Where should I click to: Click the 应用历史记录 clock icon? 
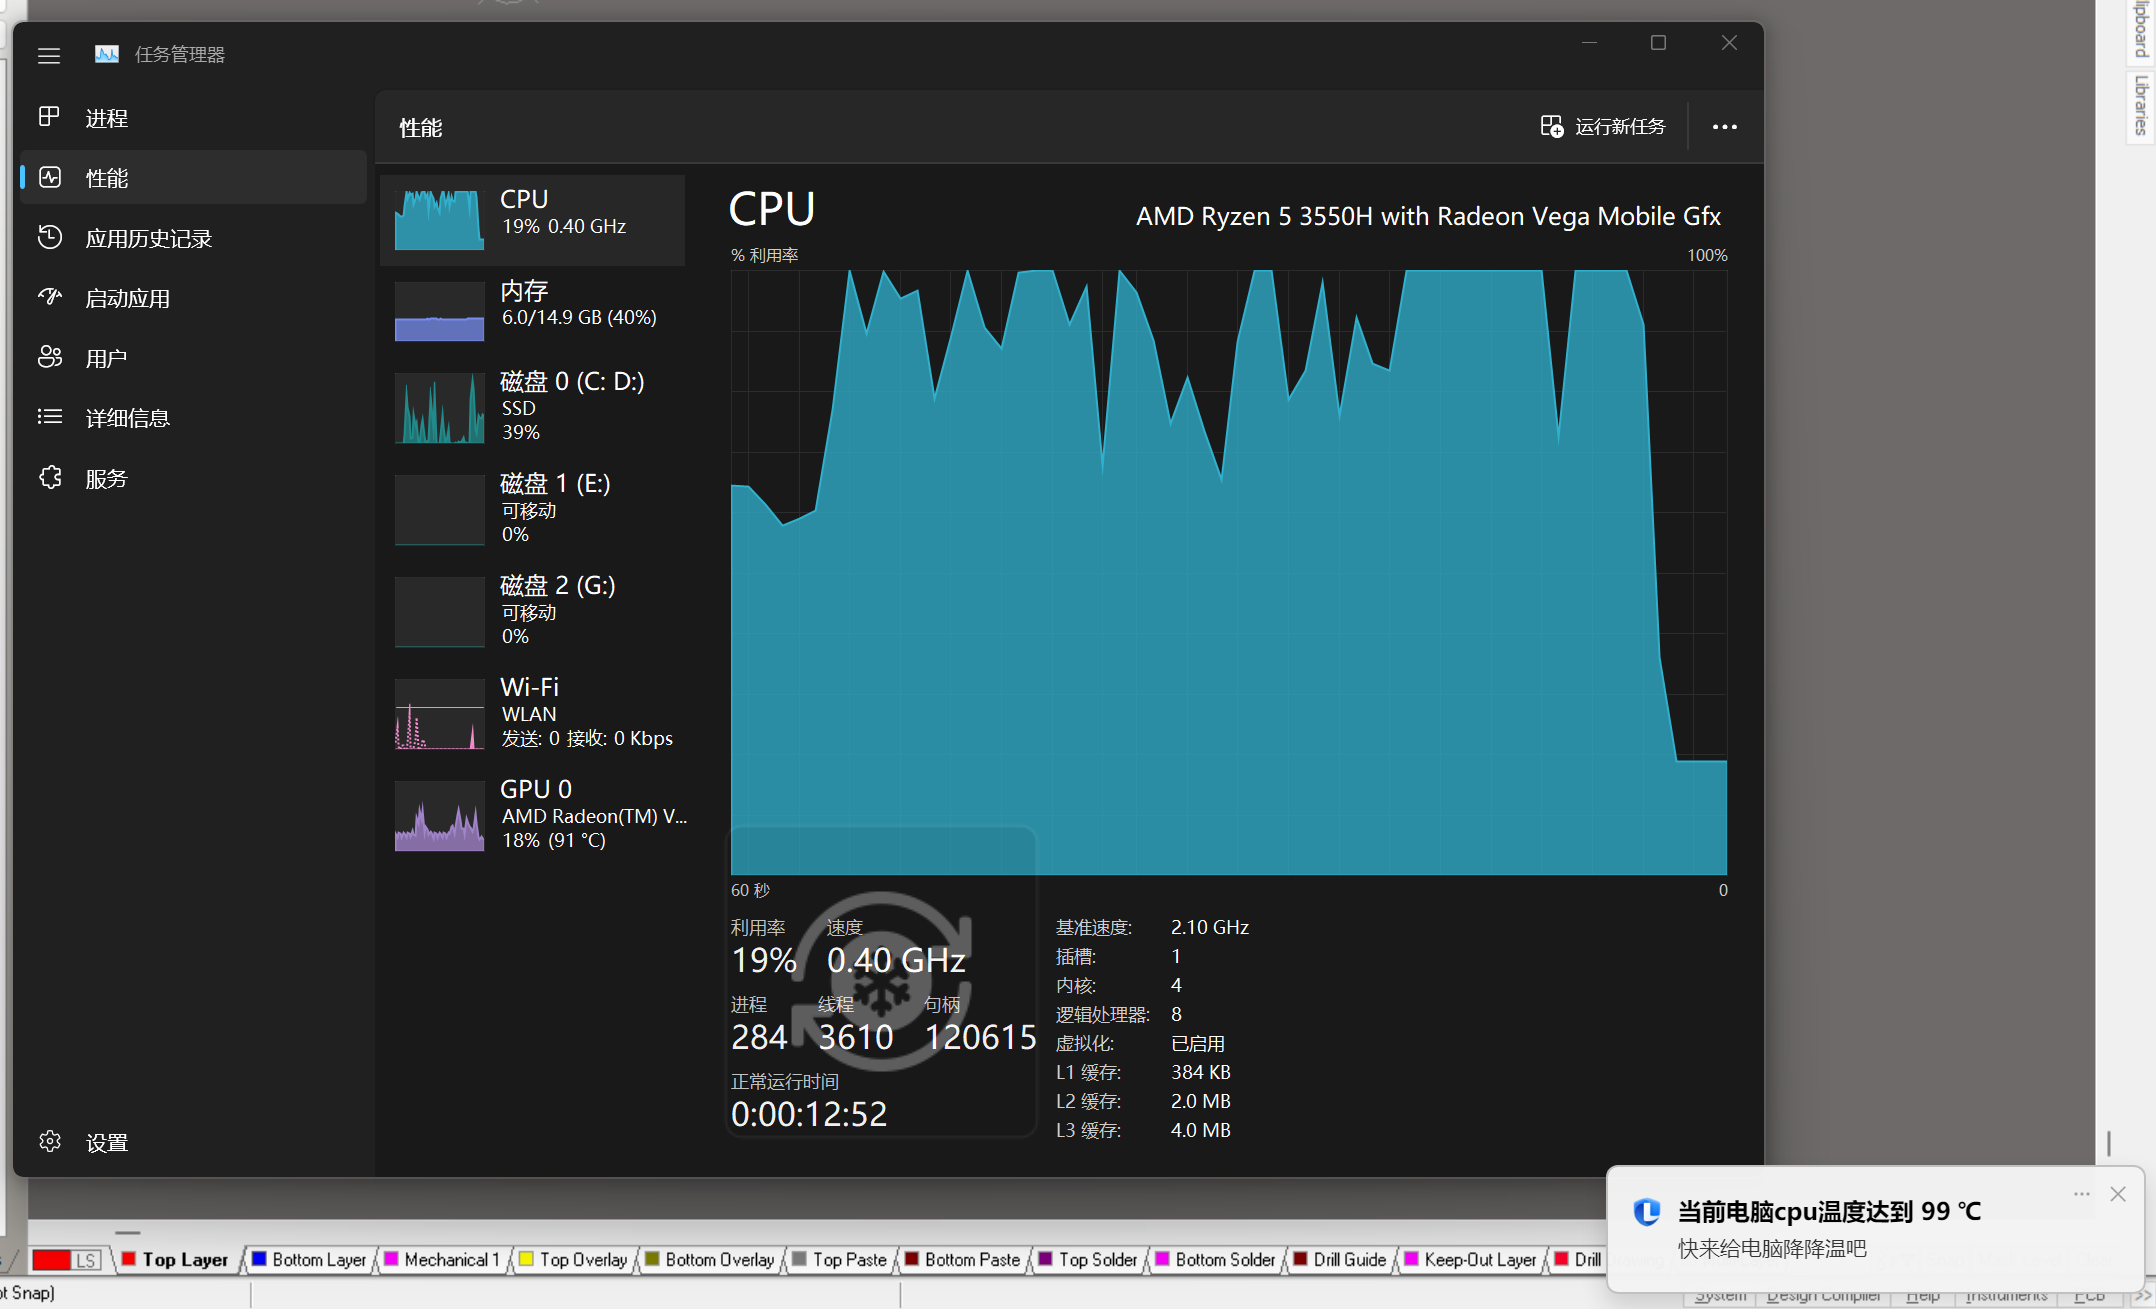pyautogui.click(x=50, y=237)
